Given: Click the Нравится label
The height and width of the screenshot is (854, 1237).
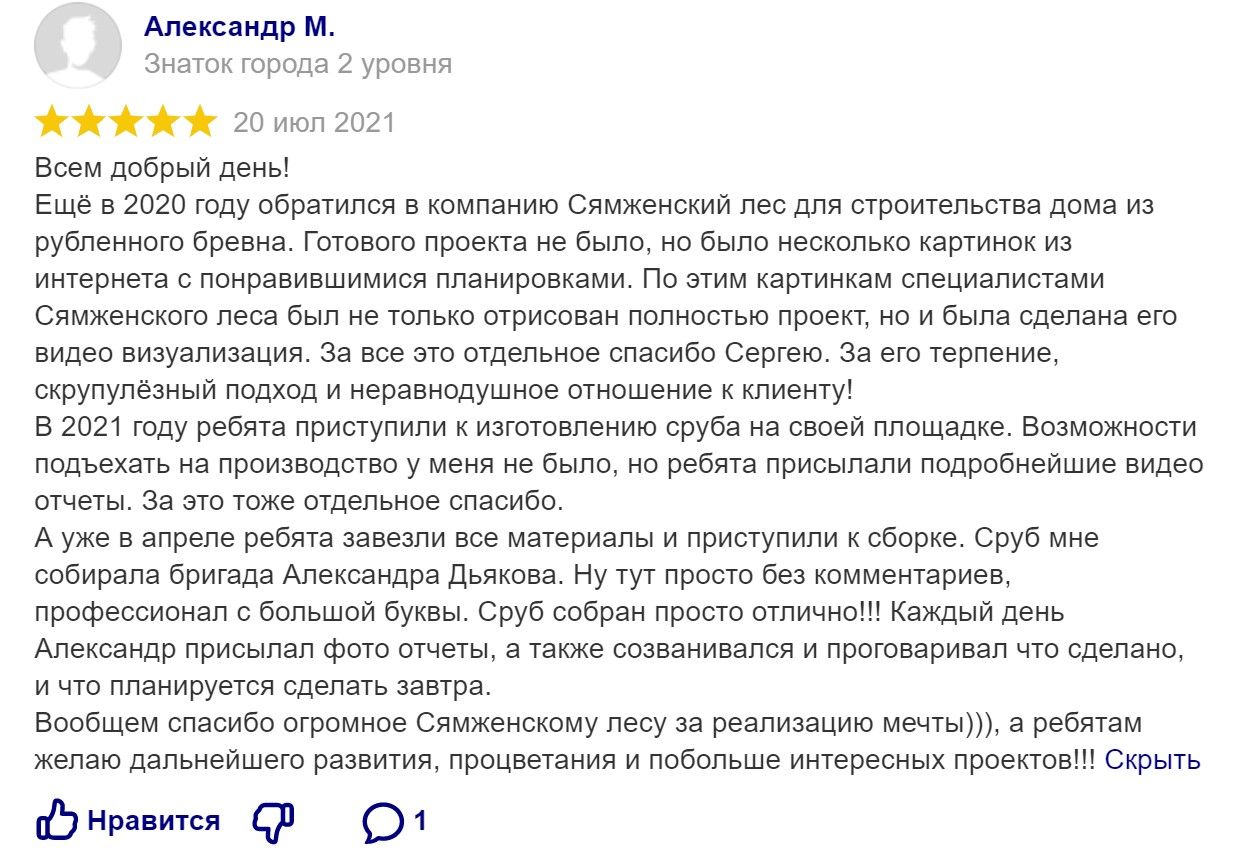Looking at the screenshot, I should (154, 821).
